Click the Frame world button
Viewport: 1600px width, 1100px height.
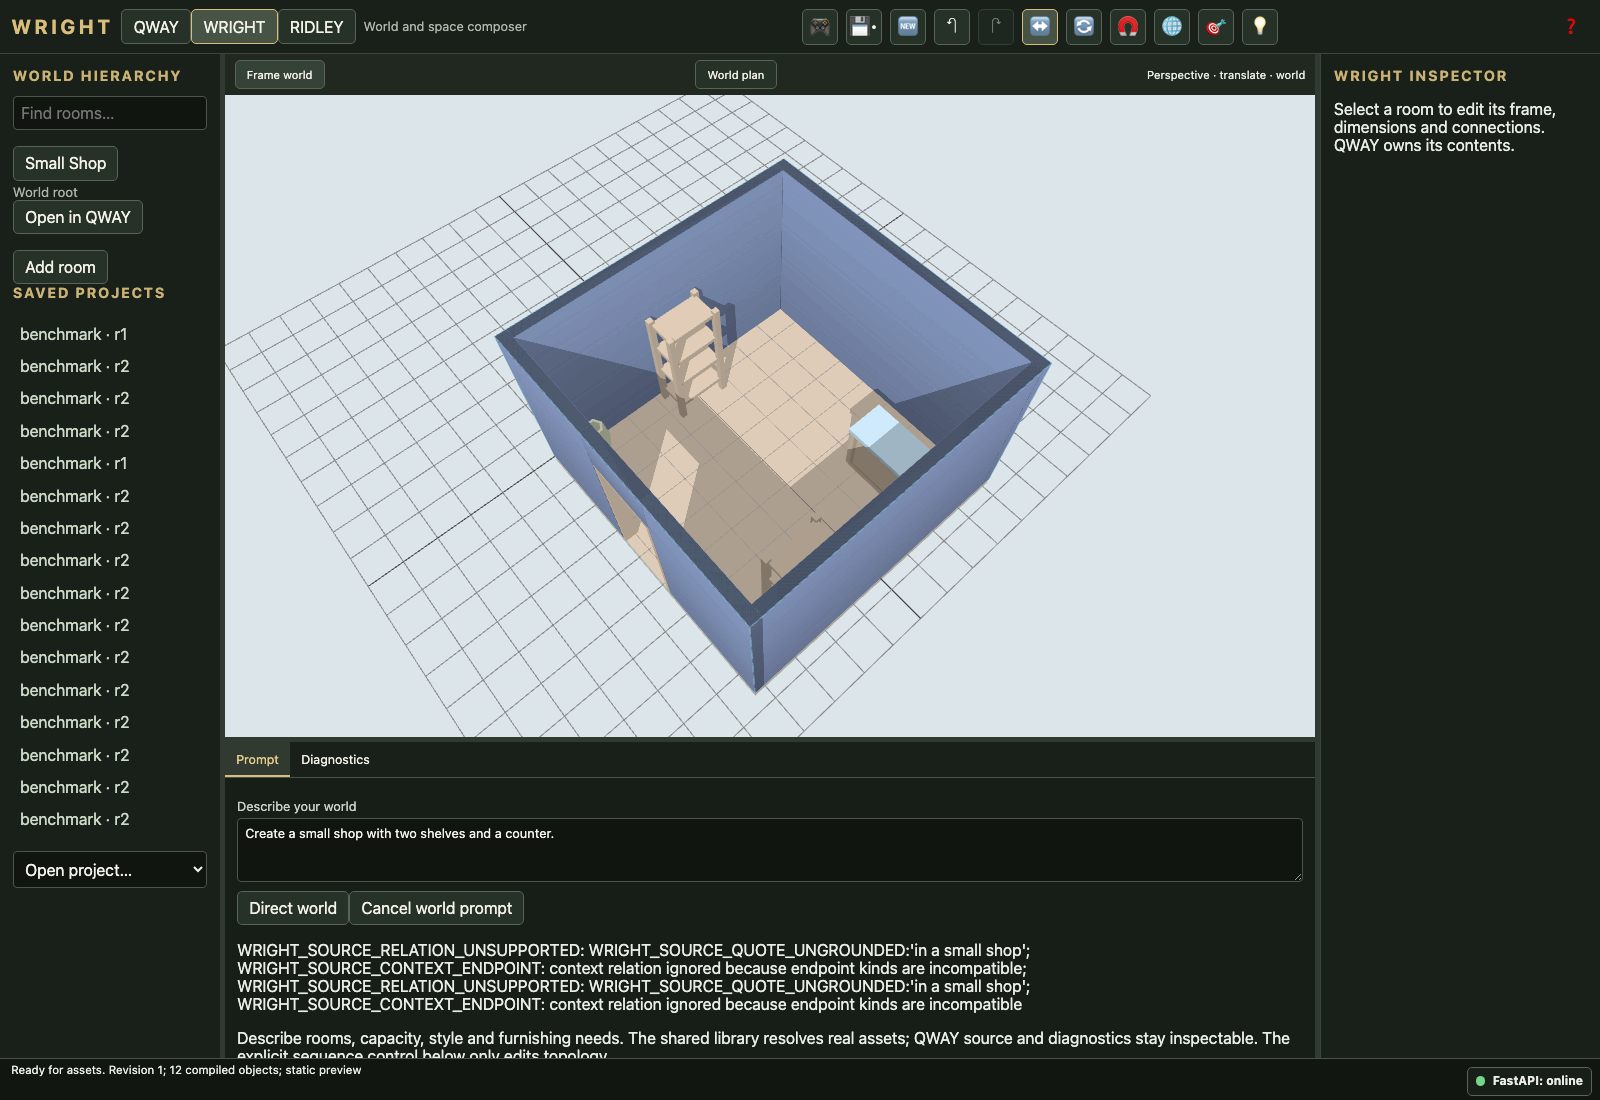(280, 75)
